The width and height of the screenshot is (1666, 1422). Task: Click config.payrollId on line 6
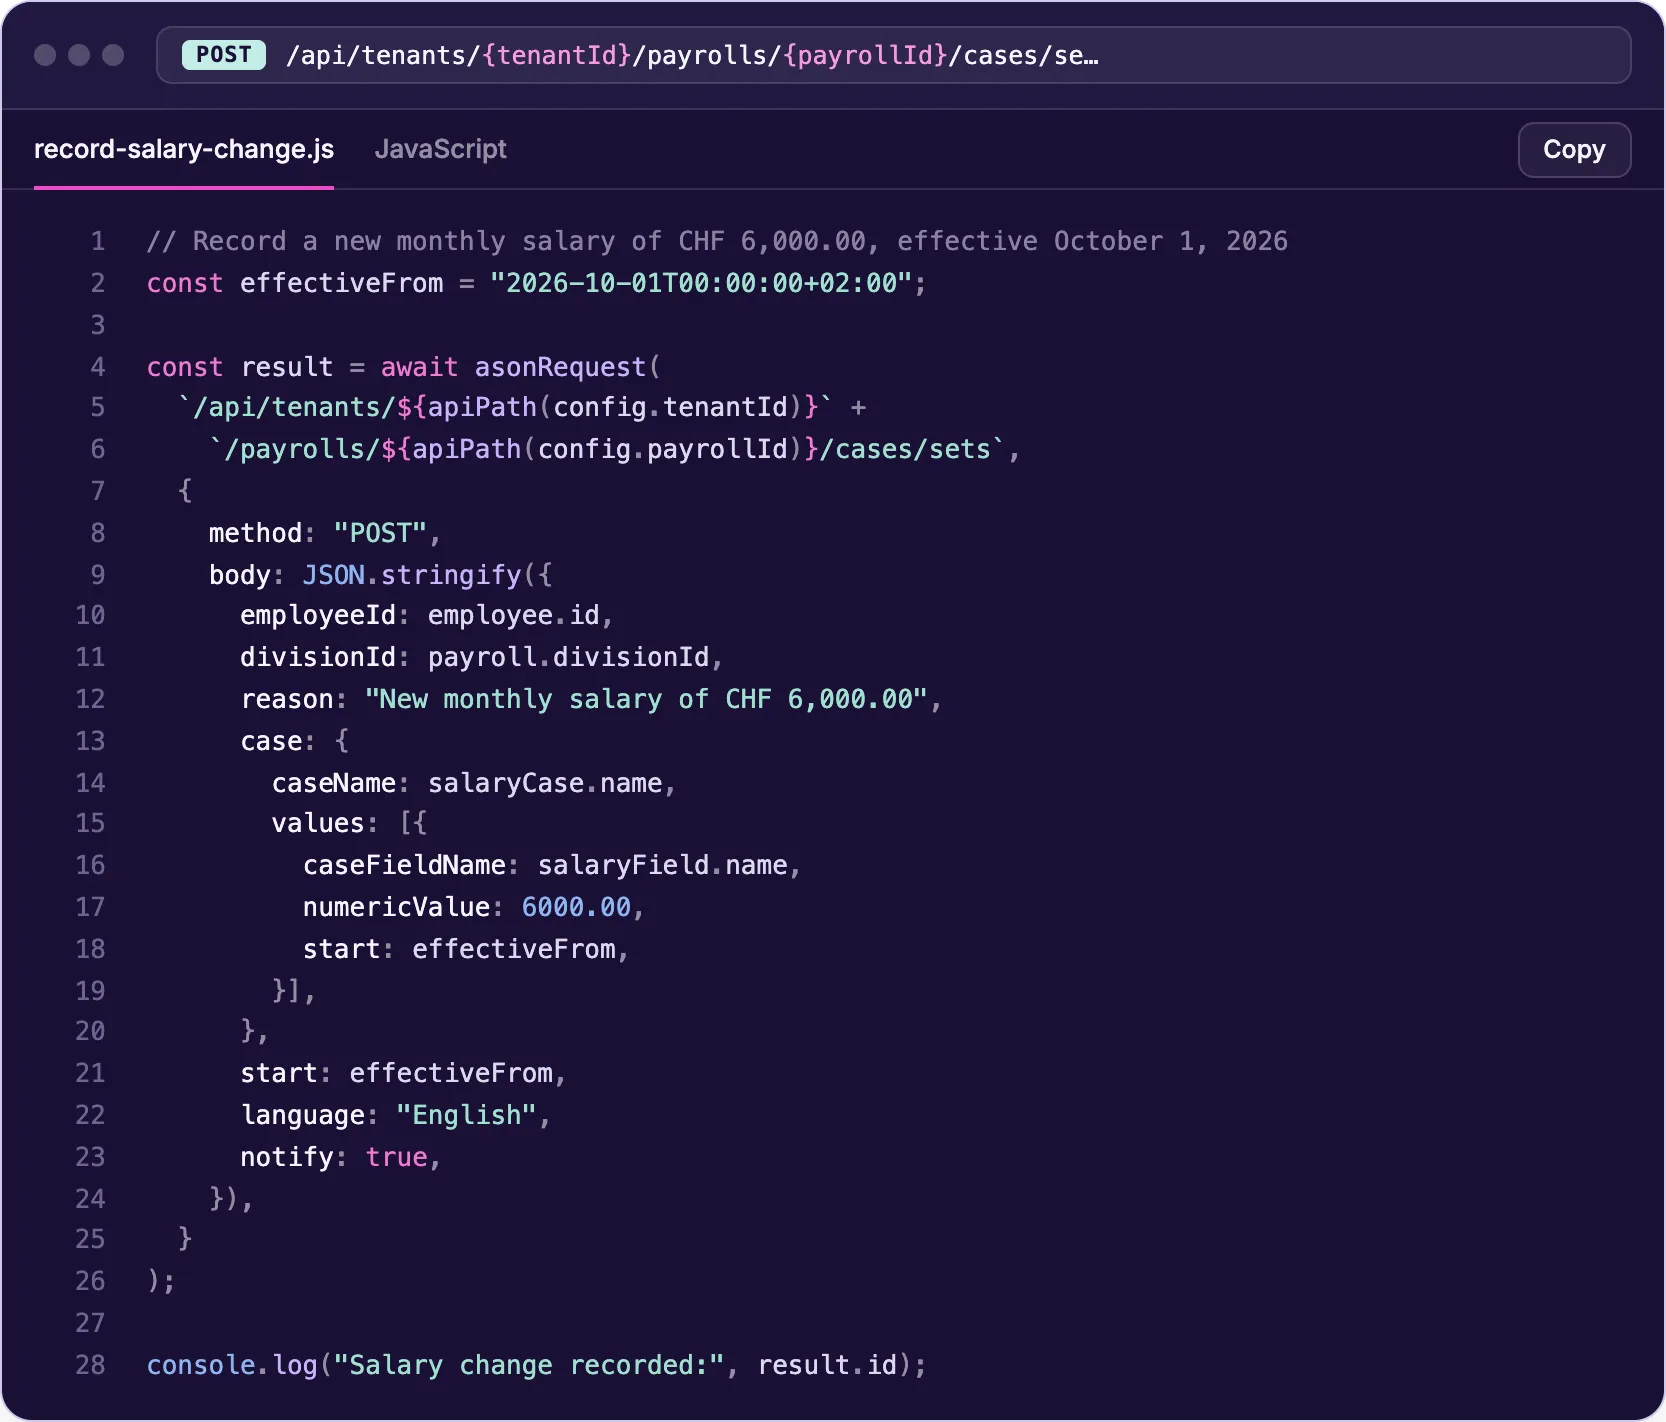pyautogui.click(x=663, y=449)
